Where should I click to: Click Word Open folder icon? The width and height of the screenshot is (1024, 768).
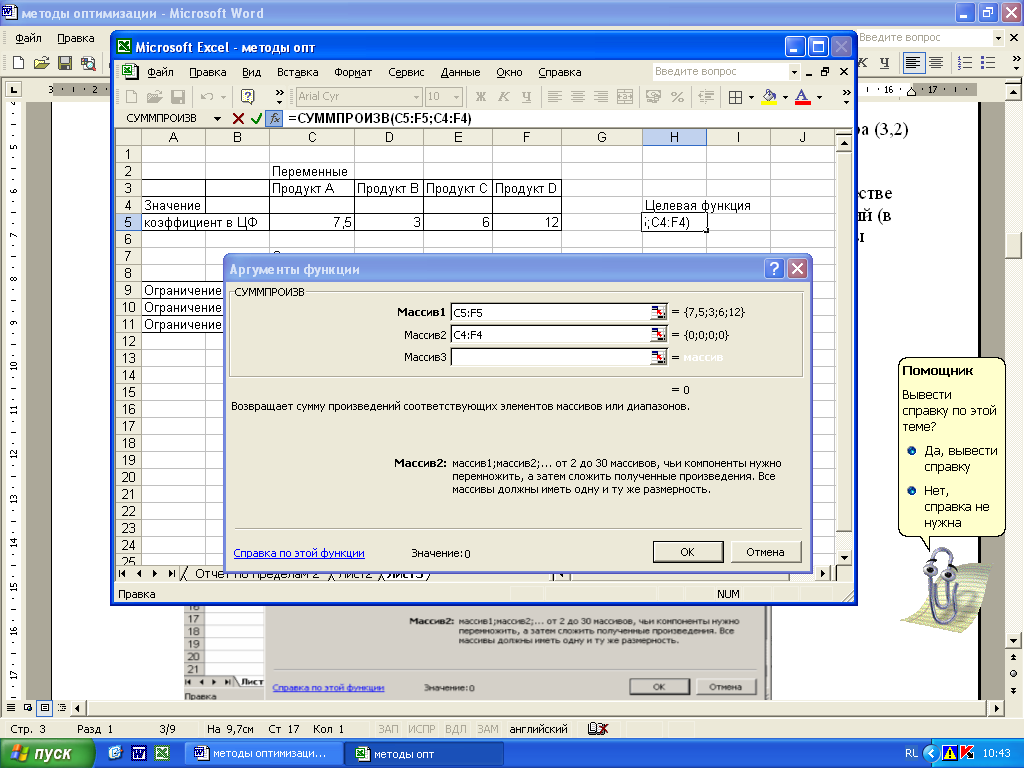[x=41, y=63]
